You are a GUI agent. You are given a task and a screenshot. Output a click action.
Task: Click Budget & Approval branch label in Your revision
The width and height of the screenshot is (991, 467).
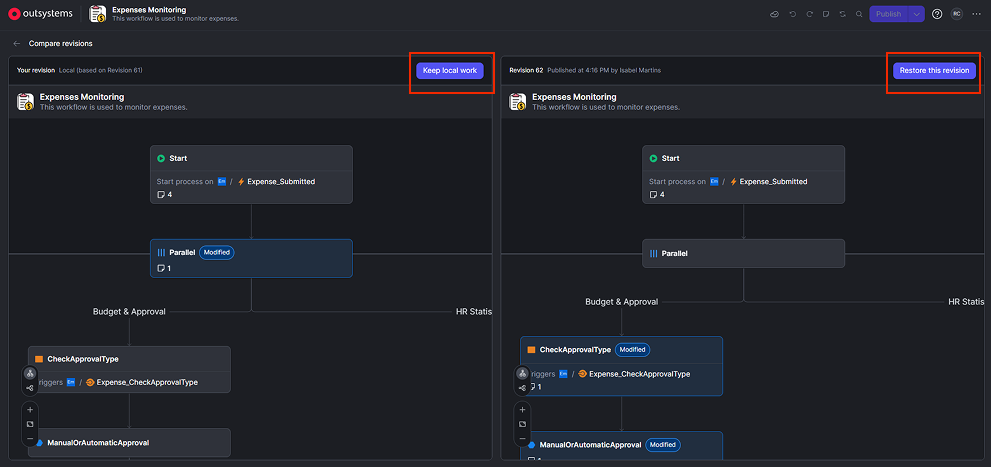tap(129, 312)
